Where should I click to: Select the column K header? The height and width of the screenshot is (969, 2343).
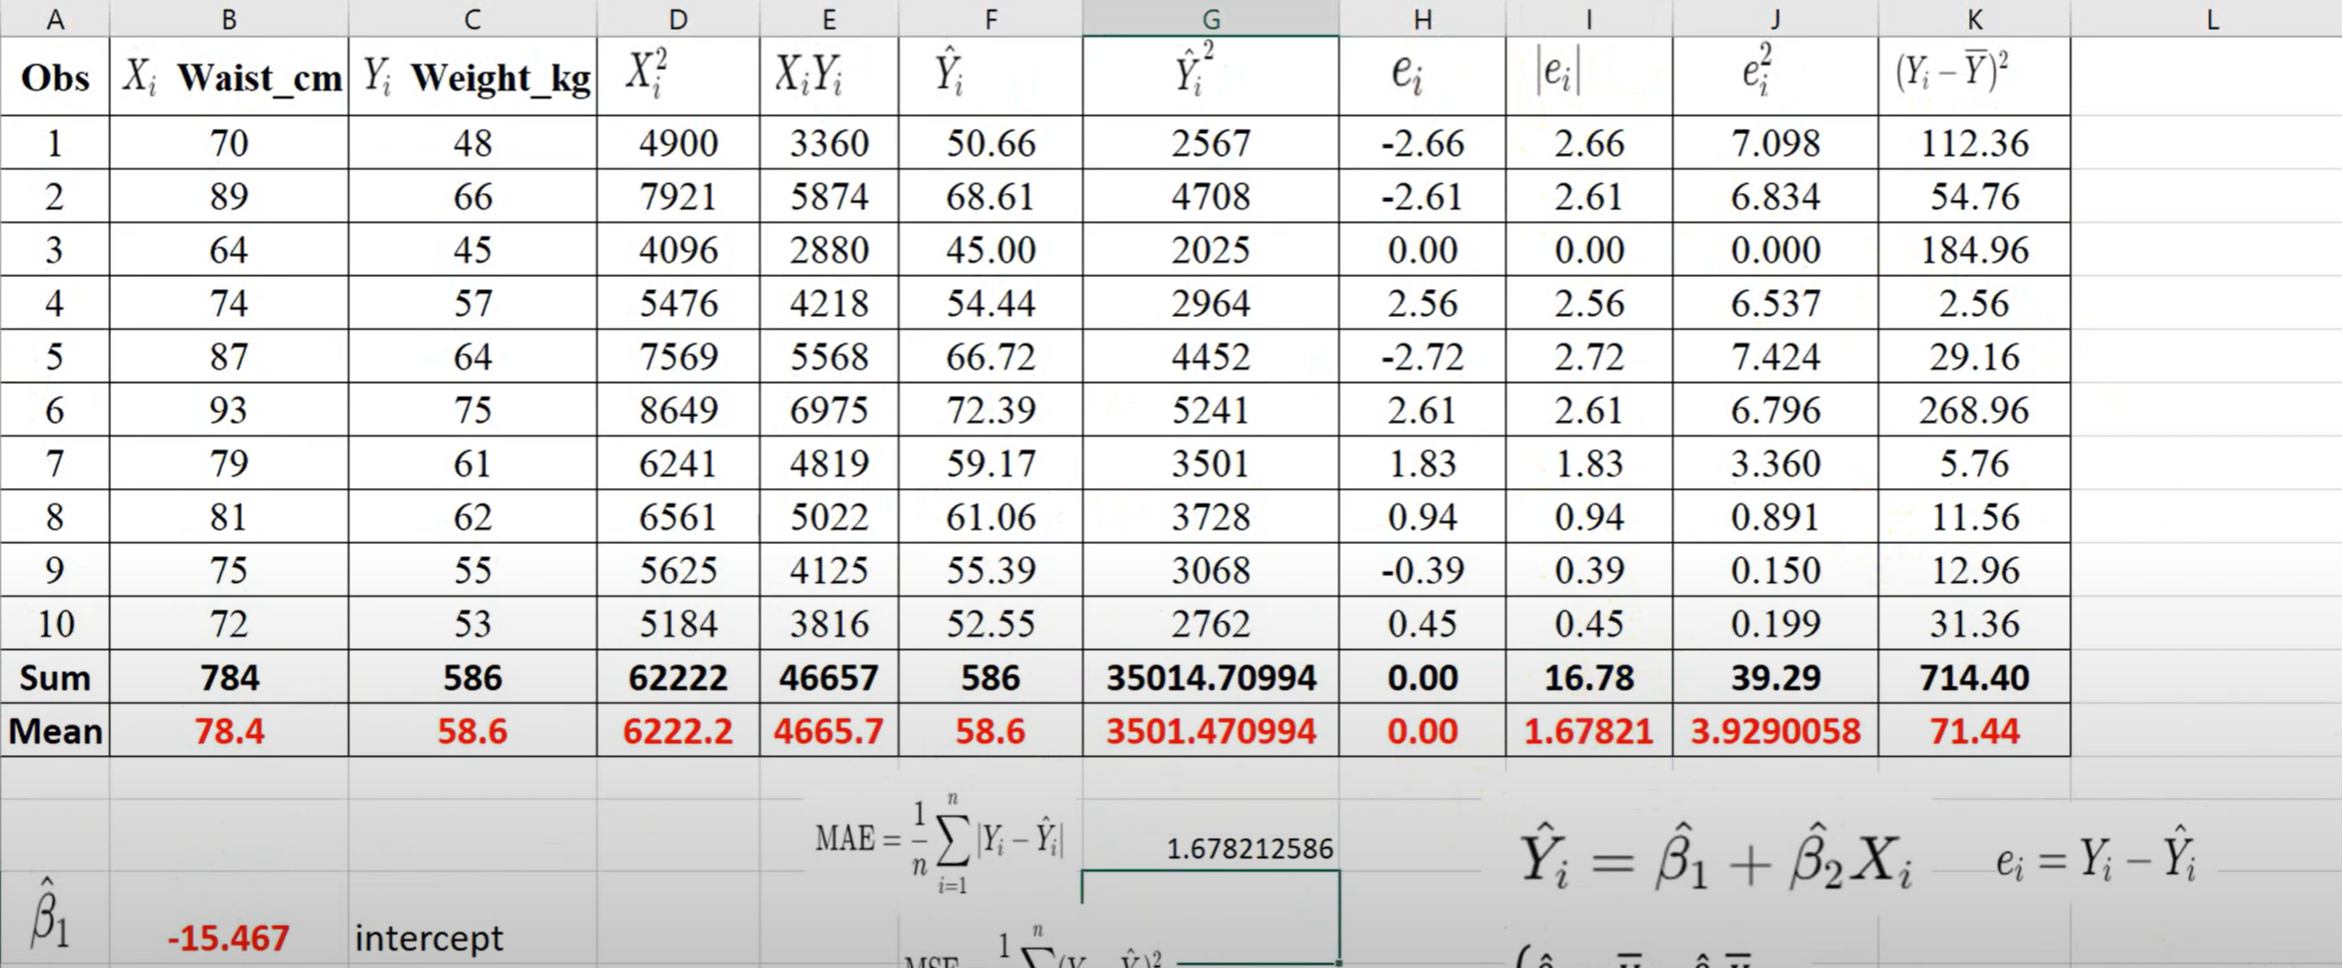pos(1974,19)
